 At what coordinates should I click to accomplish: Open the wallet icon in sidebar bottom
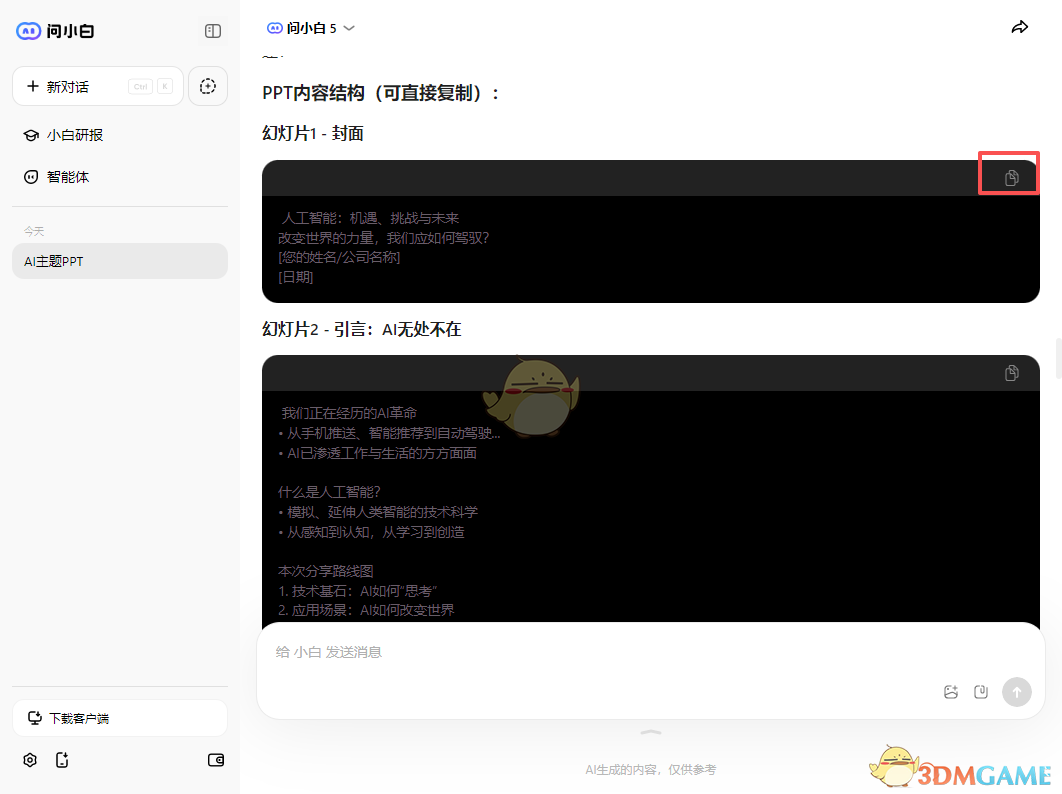coord(216,760)
